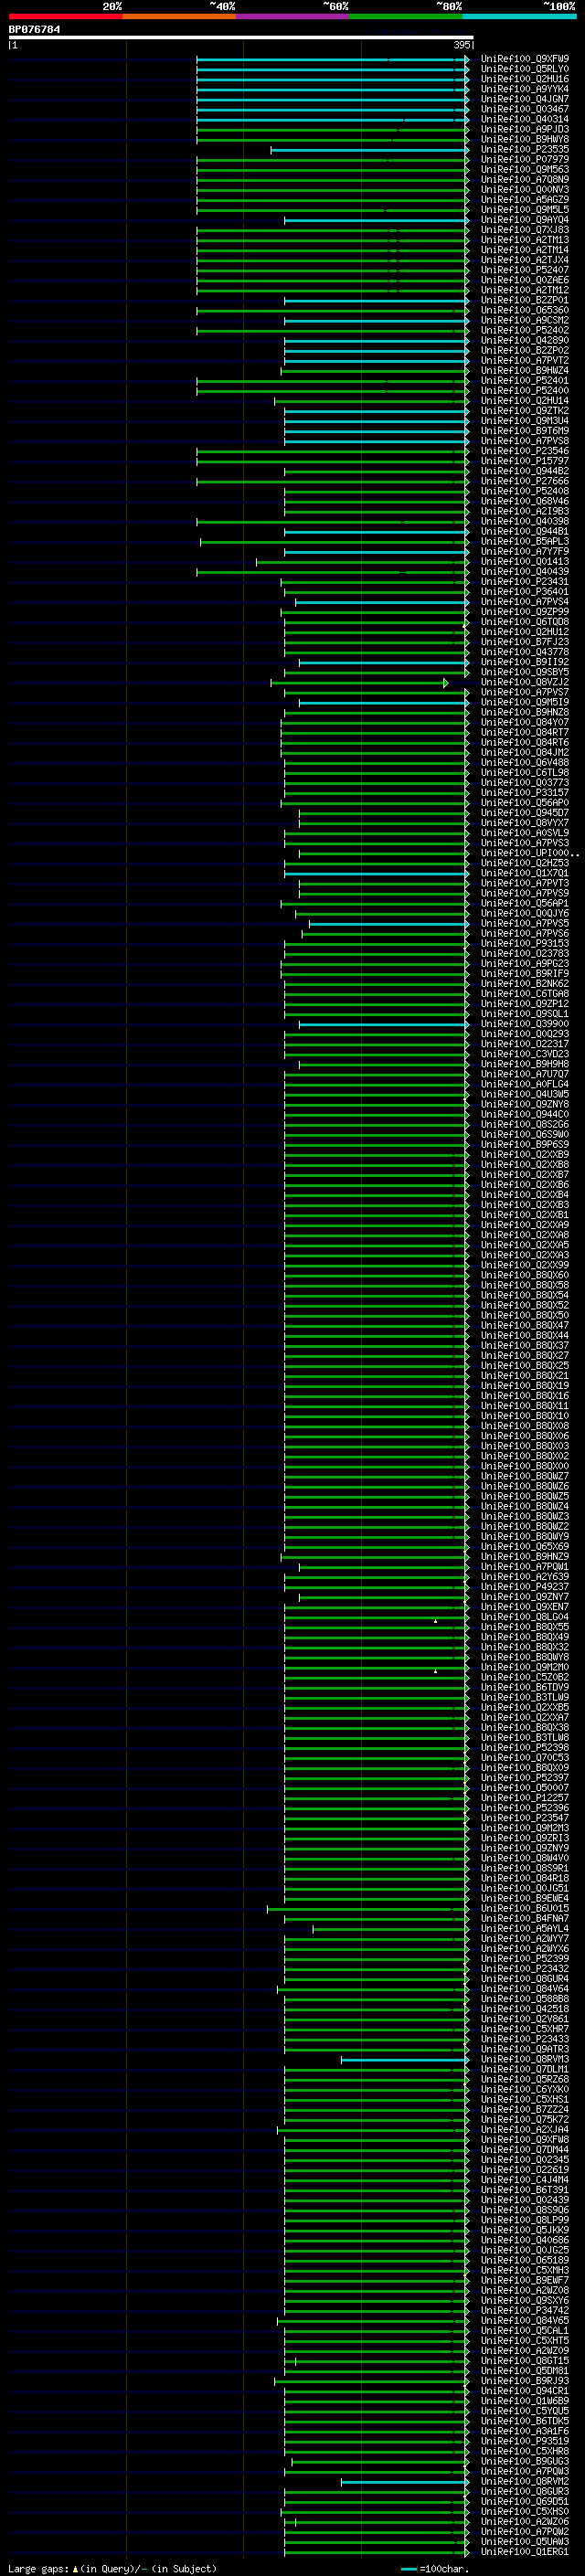Select label UniRef100_Q9AYQ4
Image resolution: width=585 pixels, height=2576 pixels.
tap(524, 220)
